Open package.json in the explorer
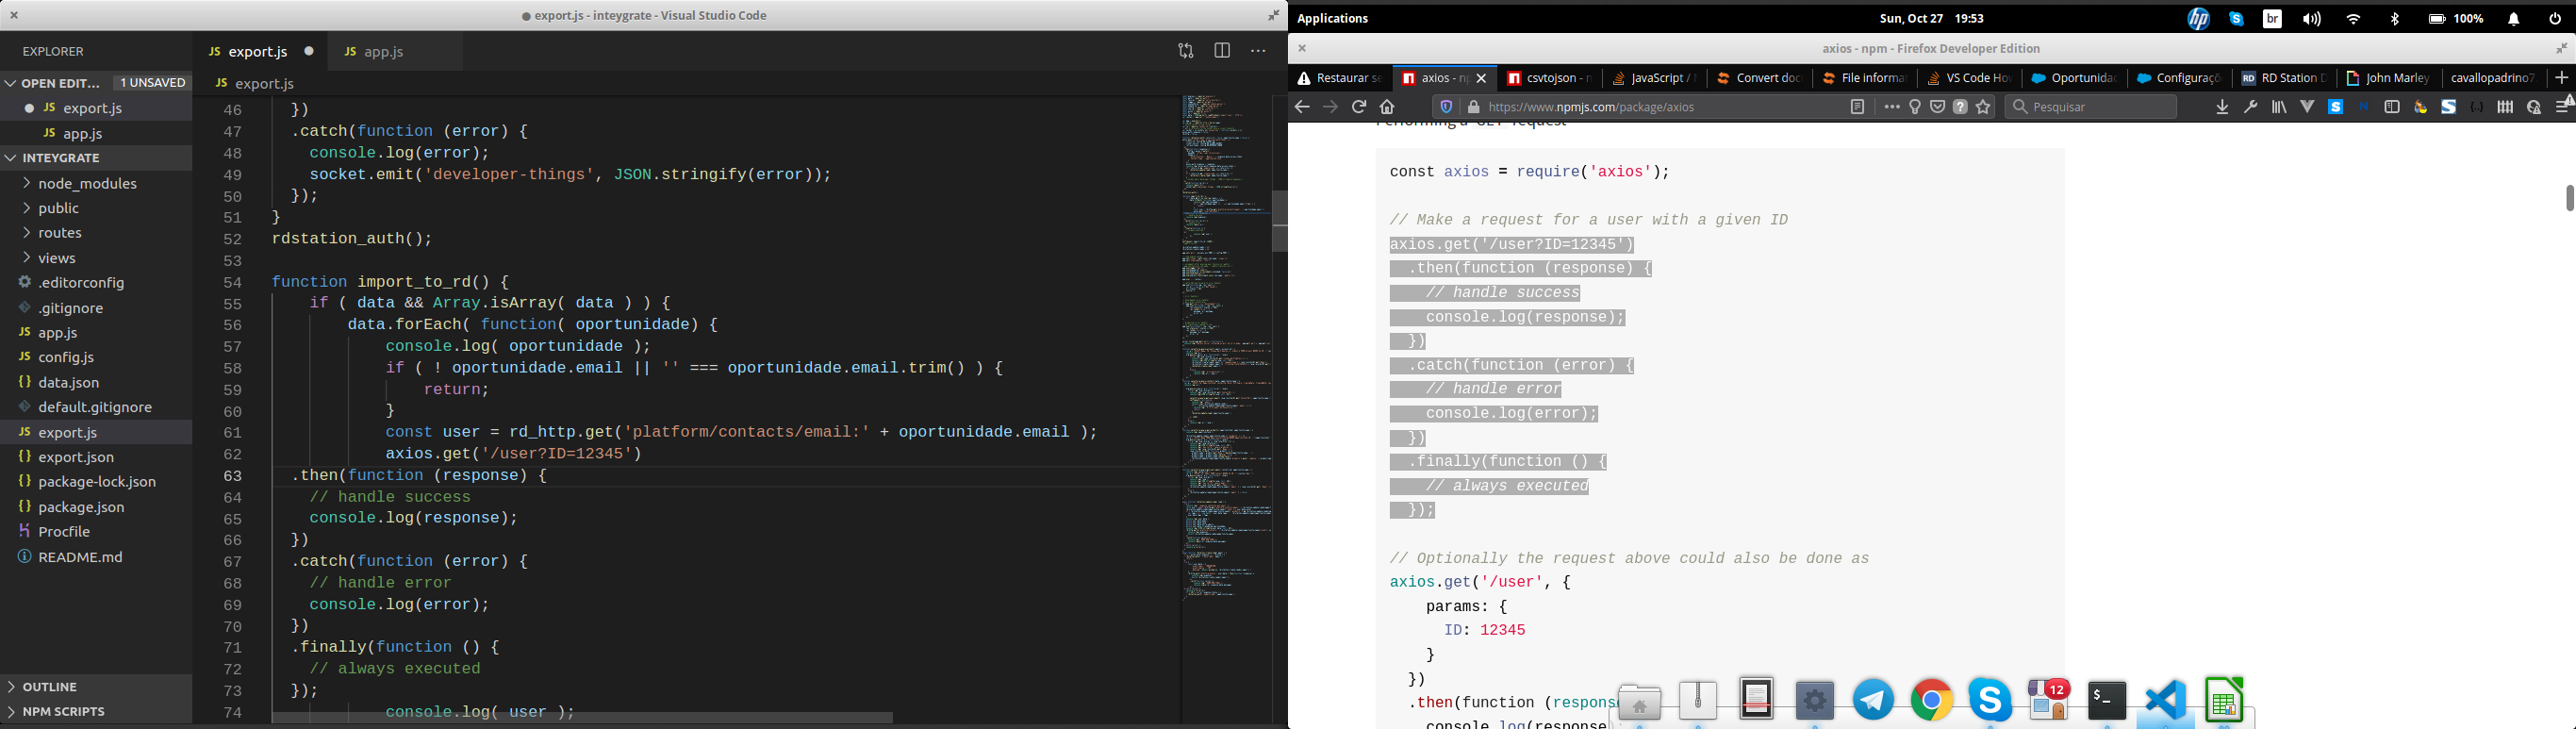This screenshot has width=2576, height=729. coord(81,507)
